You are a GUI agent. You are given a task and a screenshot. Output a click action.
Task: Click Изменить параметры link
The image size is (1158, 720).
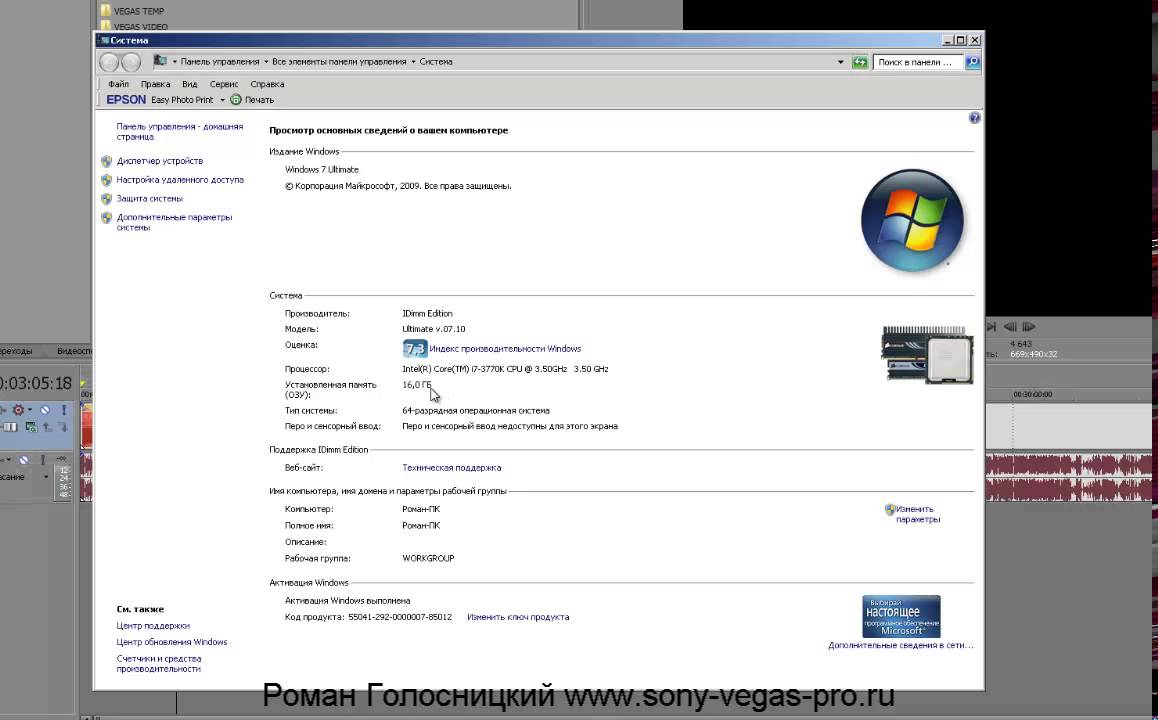[917, 514]
